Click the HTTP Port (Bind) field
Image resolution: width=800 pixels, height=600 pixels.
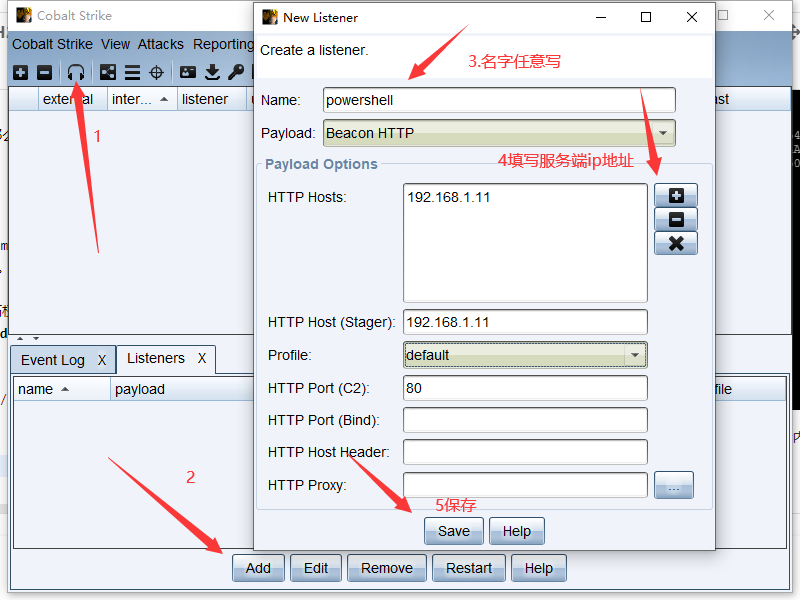click(x=525, y=420)
